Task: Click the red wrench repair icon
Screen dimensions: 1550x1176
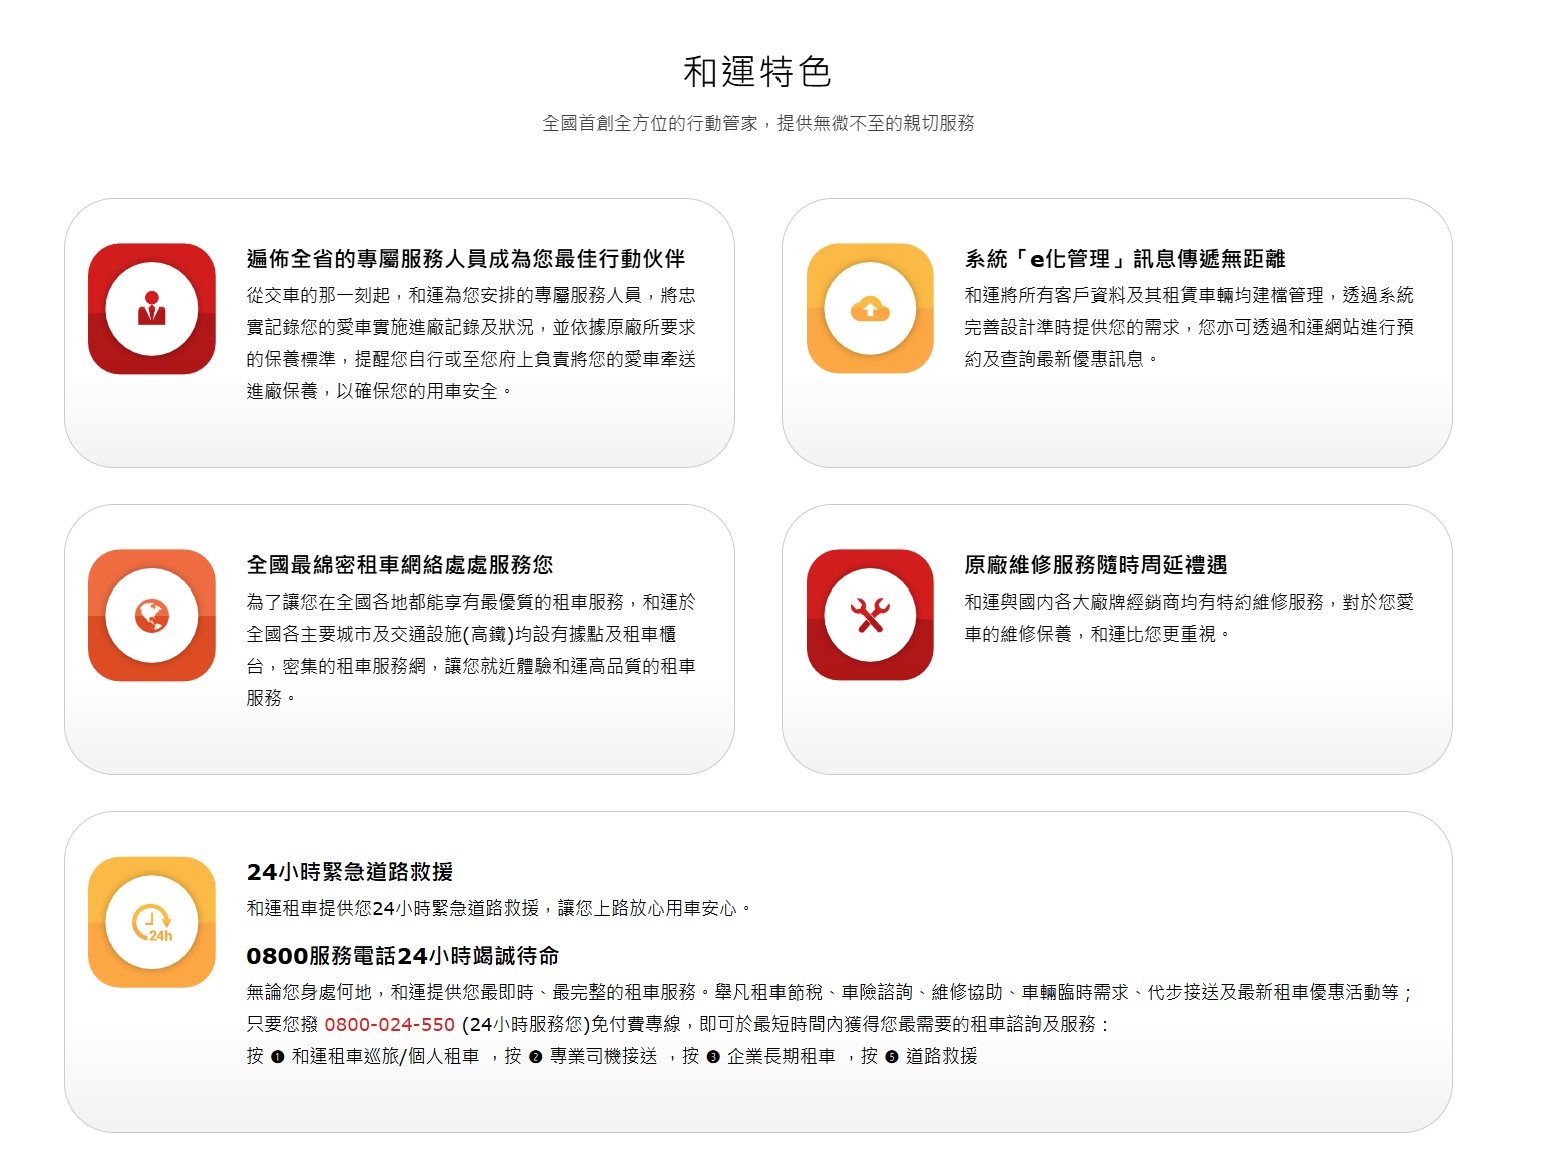Action: coord(870,615)
